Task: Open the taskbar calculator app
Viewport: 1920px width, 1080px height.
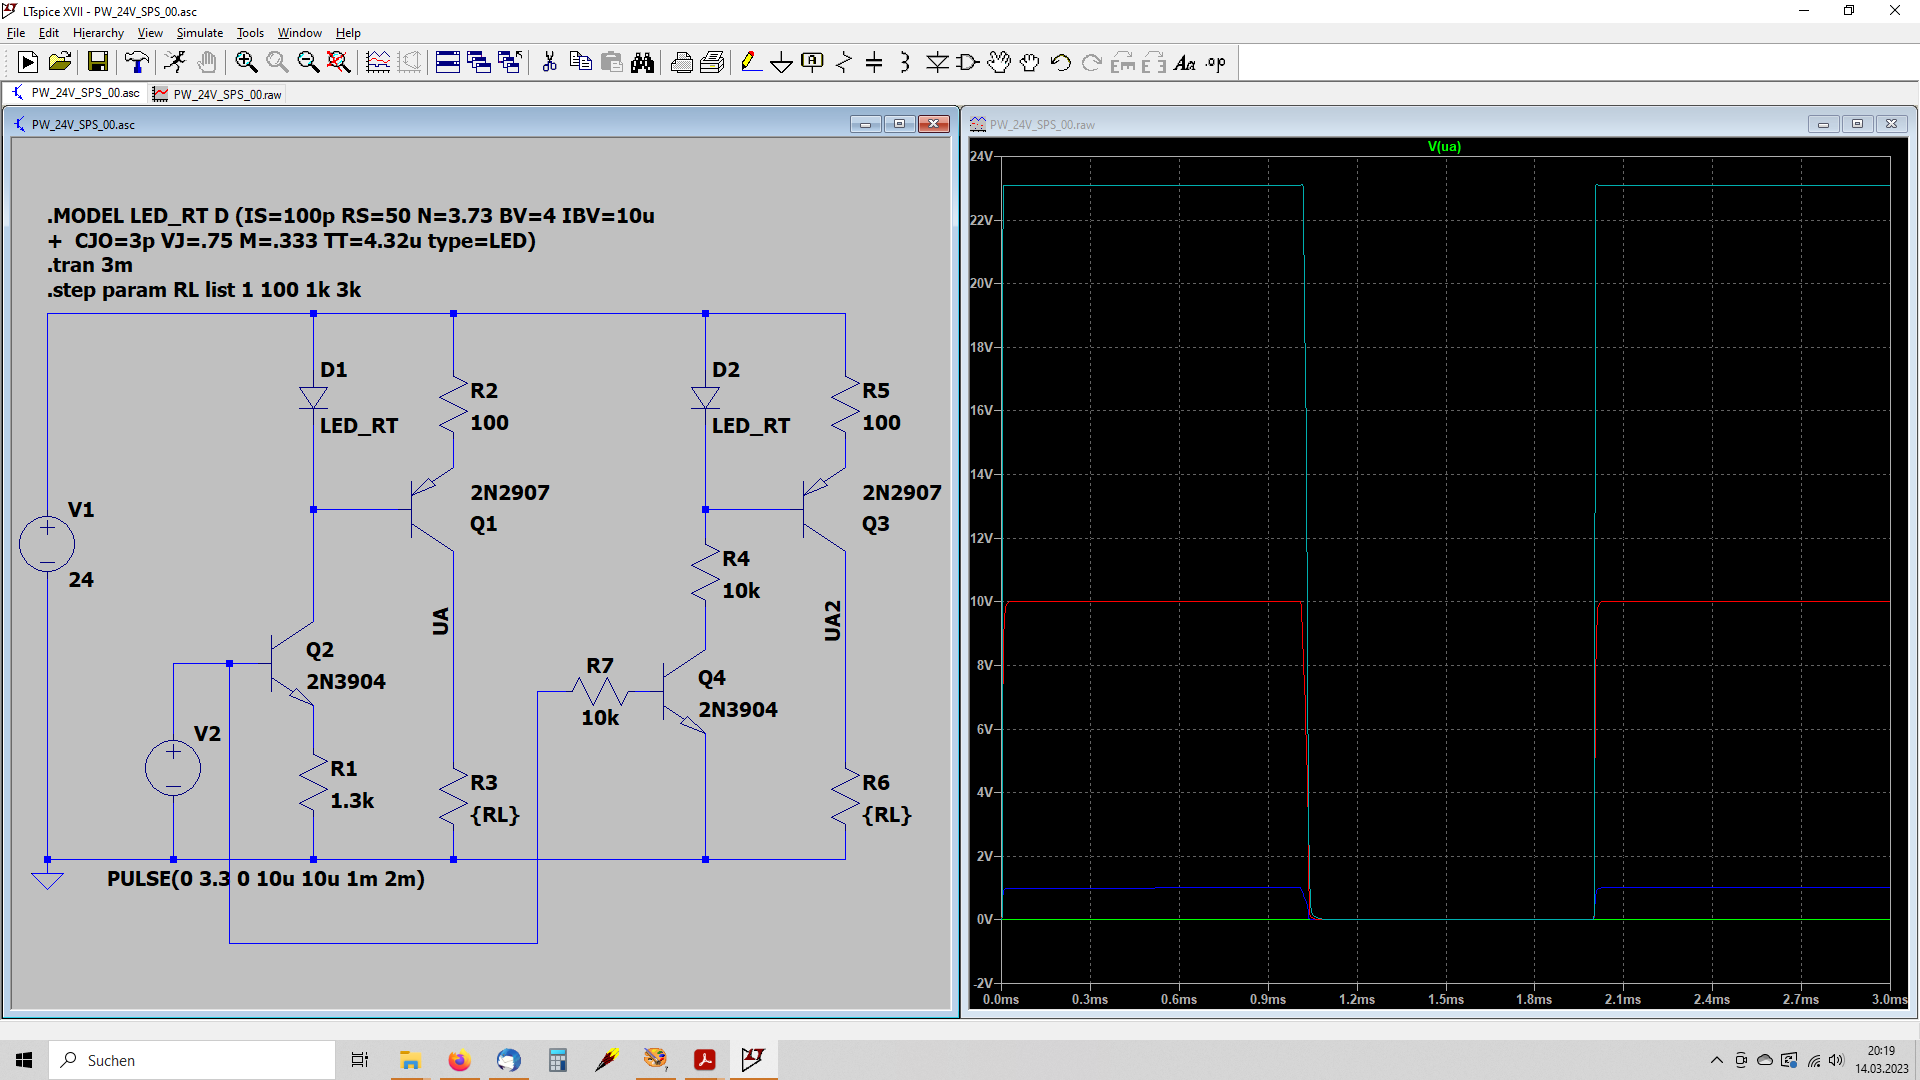Action: (557, 1060)
